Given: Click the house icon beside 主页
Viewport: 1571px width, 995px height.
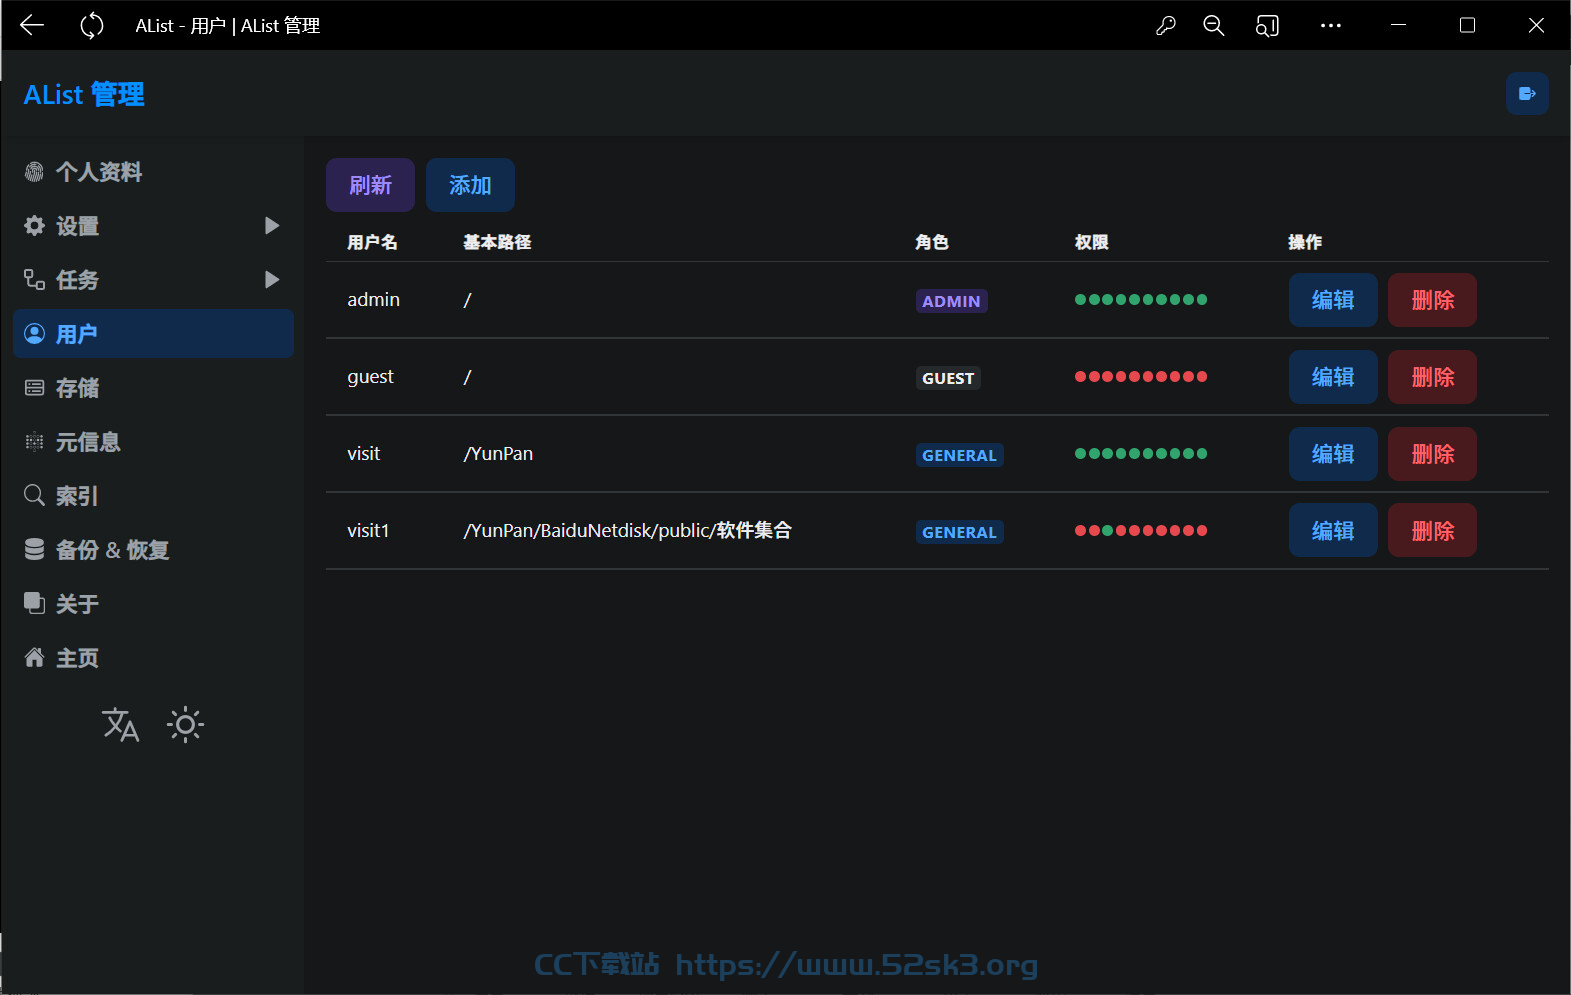Looking at the screenshot, I should click(34, 658).
